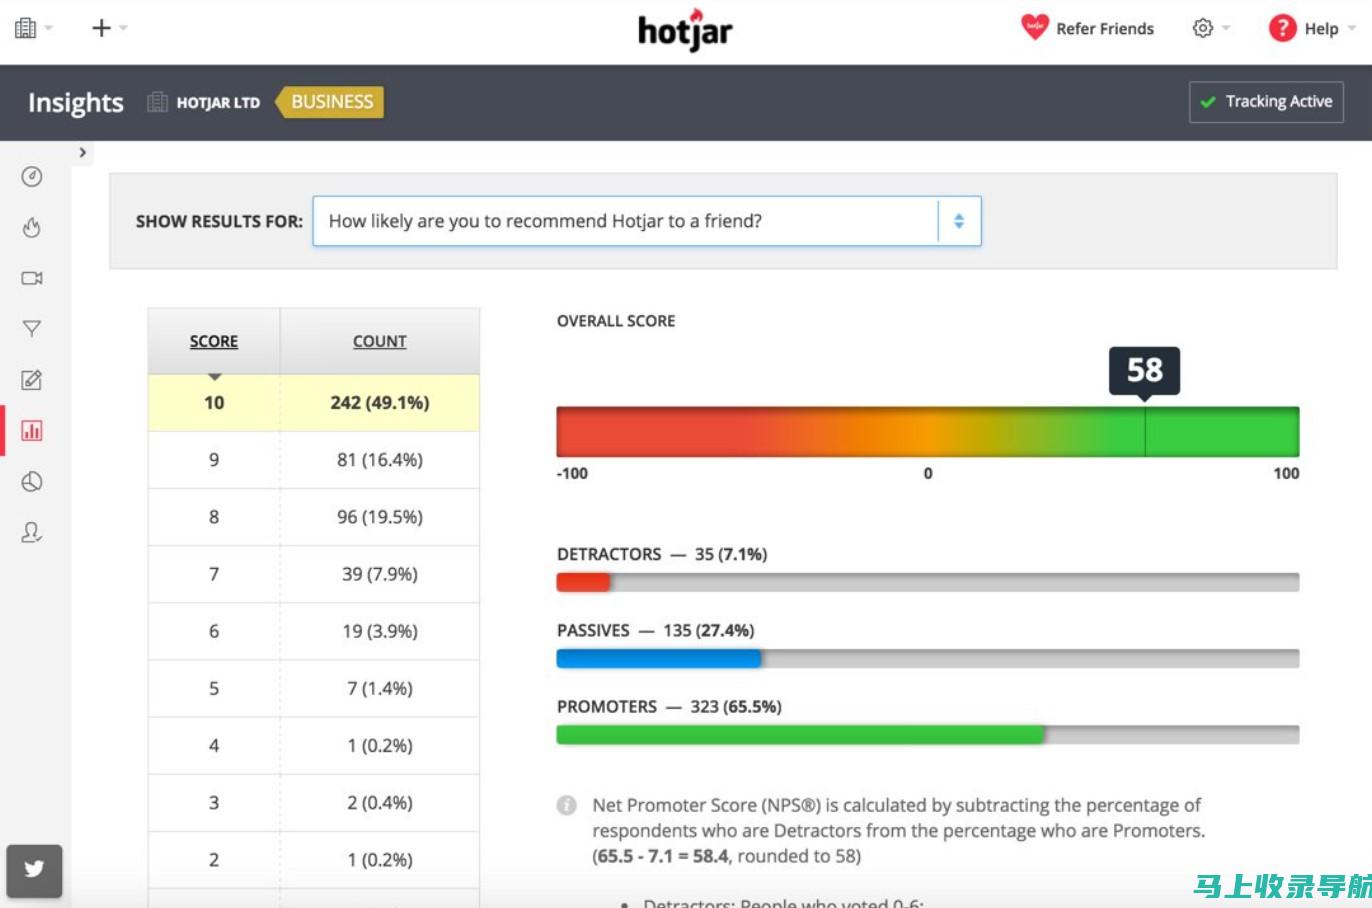Click the heart icon beside Refer Friends
This screenshot has width=1372, height=908.
click(x=1034, y=27)
